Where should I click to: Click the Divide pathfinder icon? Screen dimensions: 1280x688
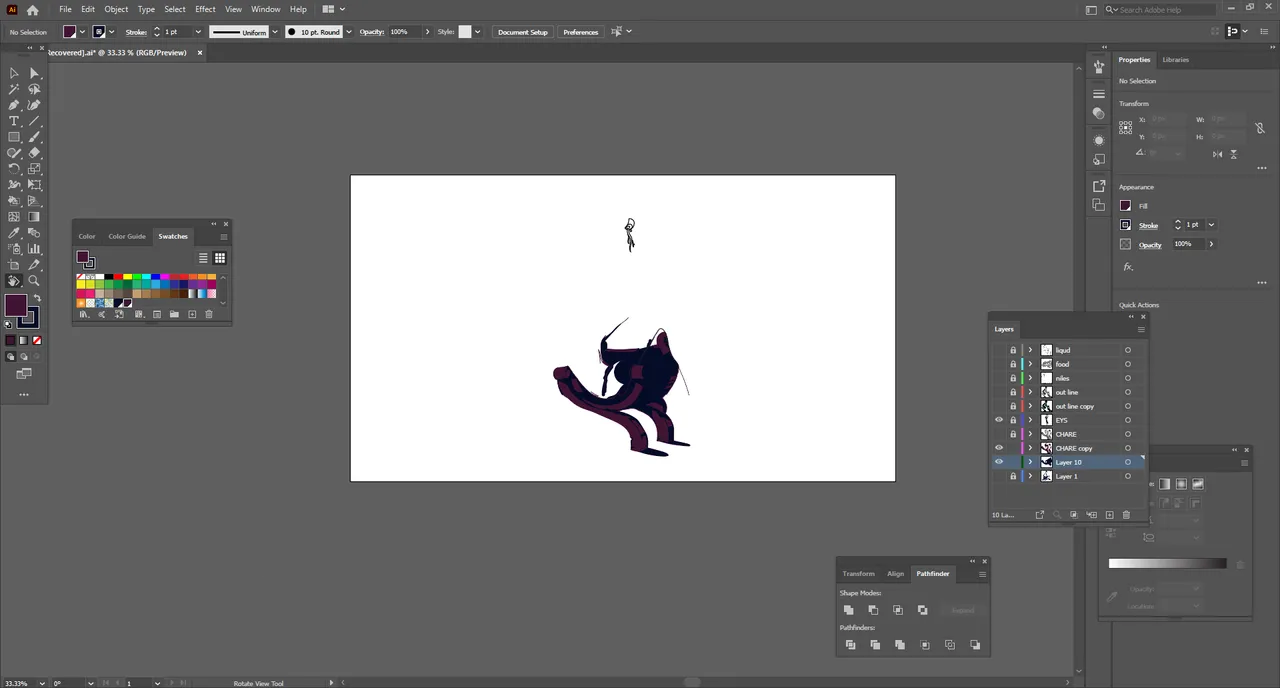coord(850,645)
